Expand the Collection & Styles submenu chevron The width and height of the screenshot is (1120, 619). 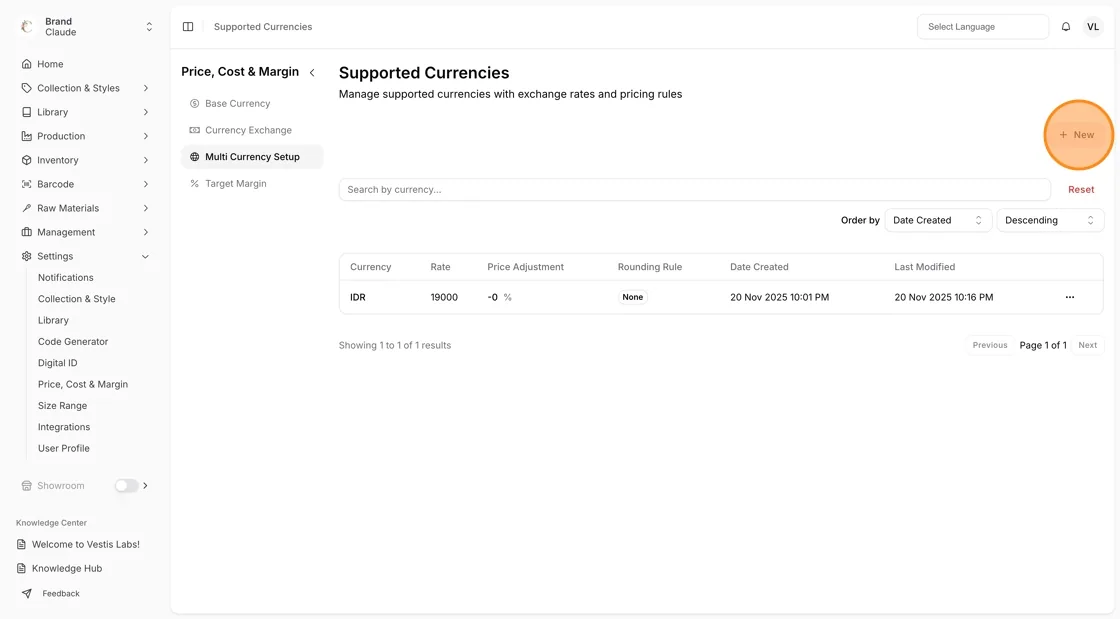146,88
